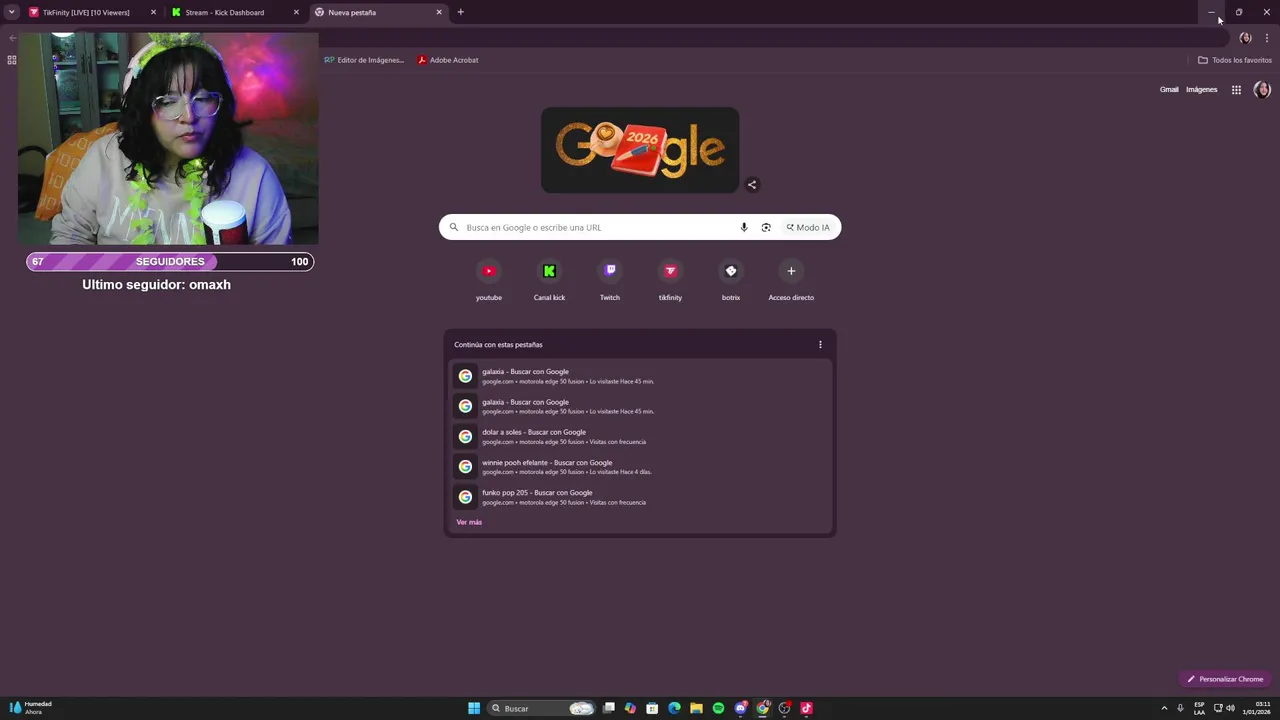1280x720 pixels.
Task: Open File Explorer from taskbar
Action: pyautogui.click(x=696, y=708)
